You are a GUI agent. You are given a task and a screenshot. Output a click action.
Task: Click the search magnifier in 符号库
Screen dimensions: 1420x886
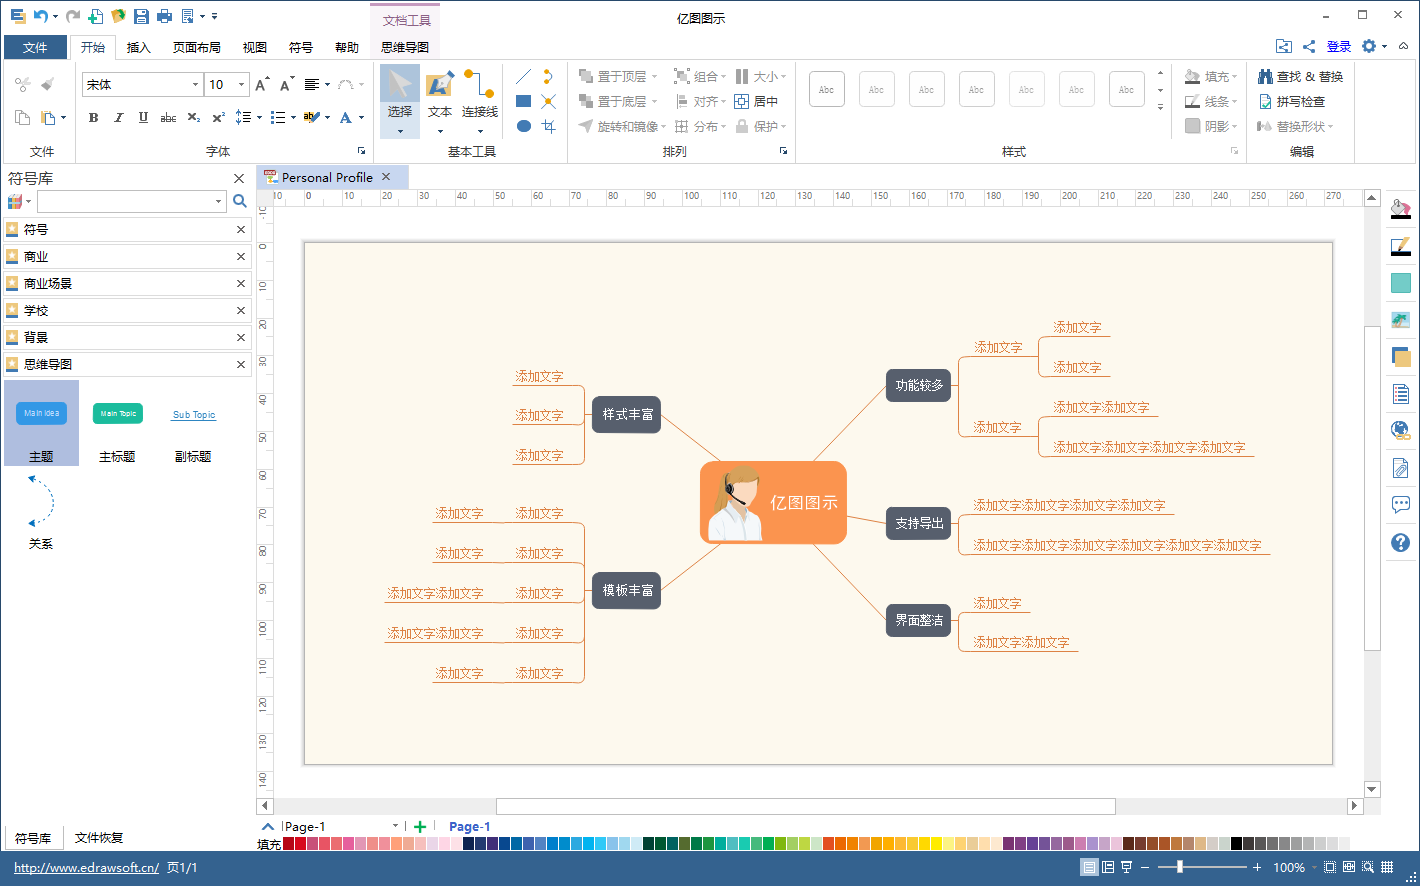point(239,201)
